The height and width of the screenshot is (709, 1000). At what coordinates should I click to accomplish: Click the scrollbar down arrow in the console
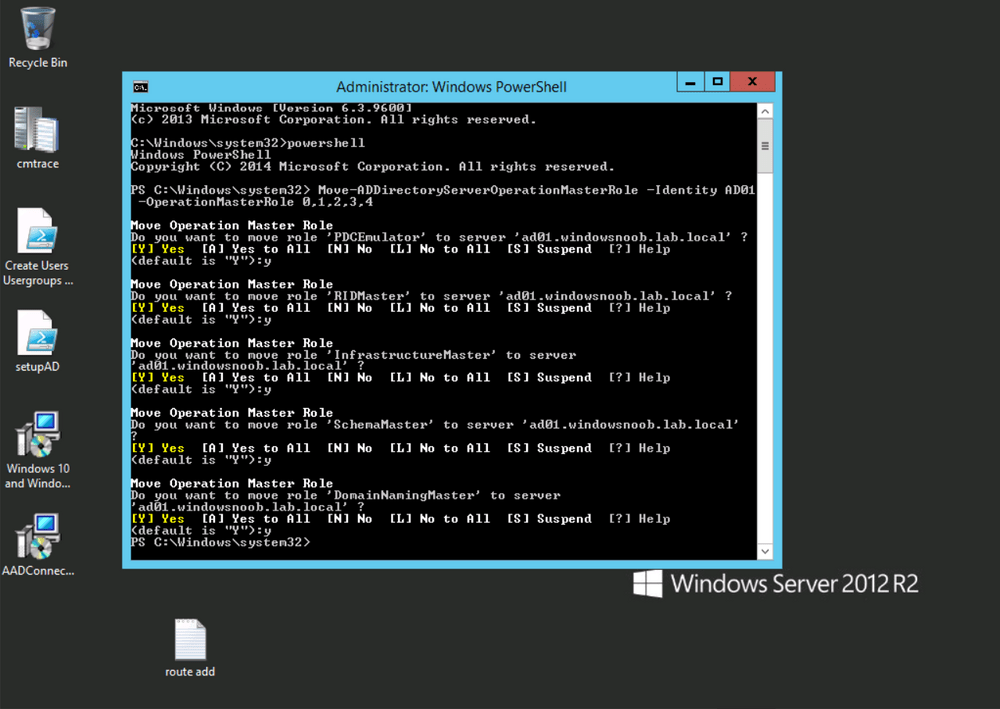765,551
